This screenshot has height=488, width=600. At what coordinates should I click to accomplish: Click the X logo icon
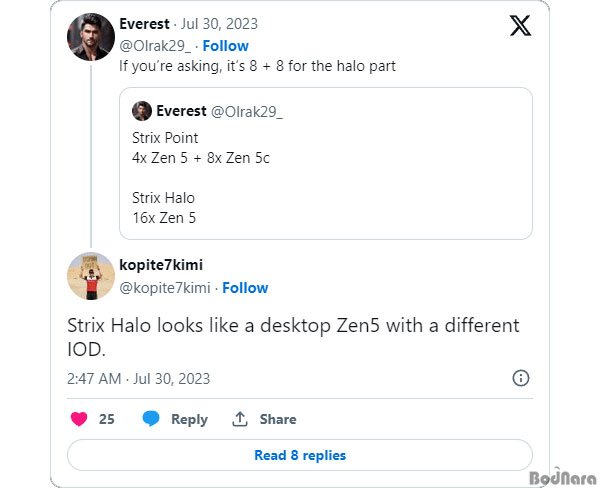[520, 26]
